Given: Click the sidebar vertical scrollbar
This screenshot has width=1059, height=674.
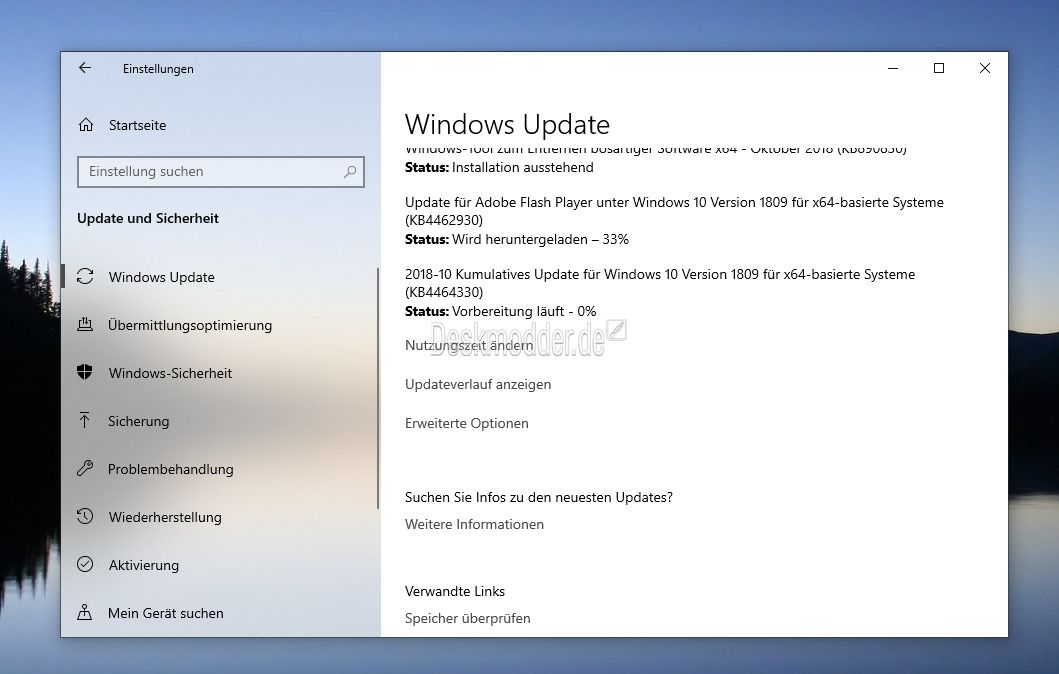Looking at the screenshot, I should 378,388.
